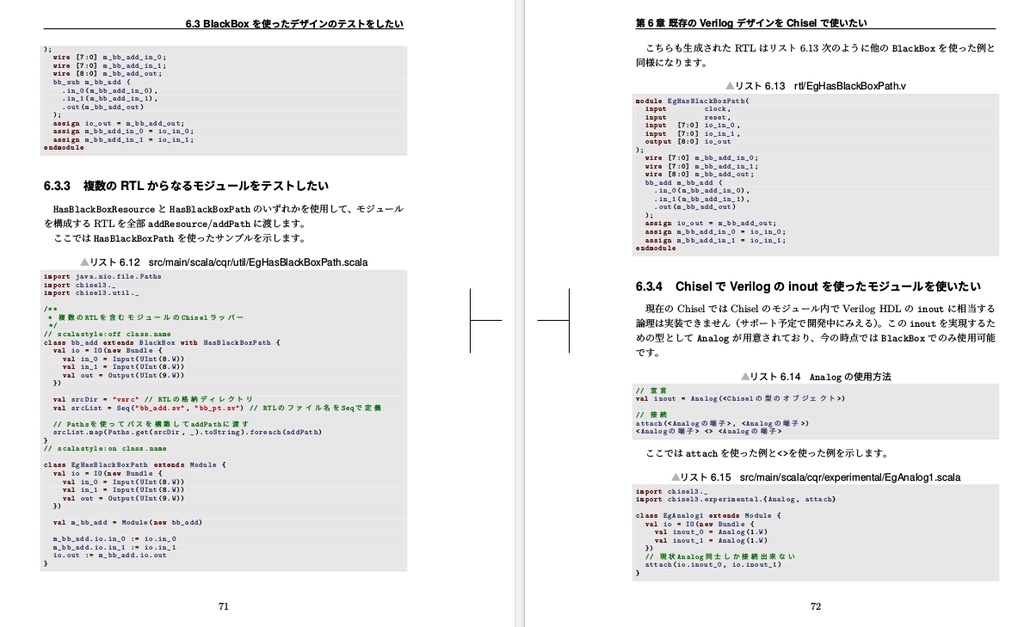Click the 'io.out := m_bb_add.io.out' line
Screen dimensions: 1024x627
pos(110,555)
